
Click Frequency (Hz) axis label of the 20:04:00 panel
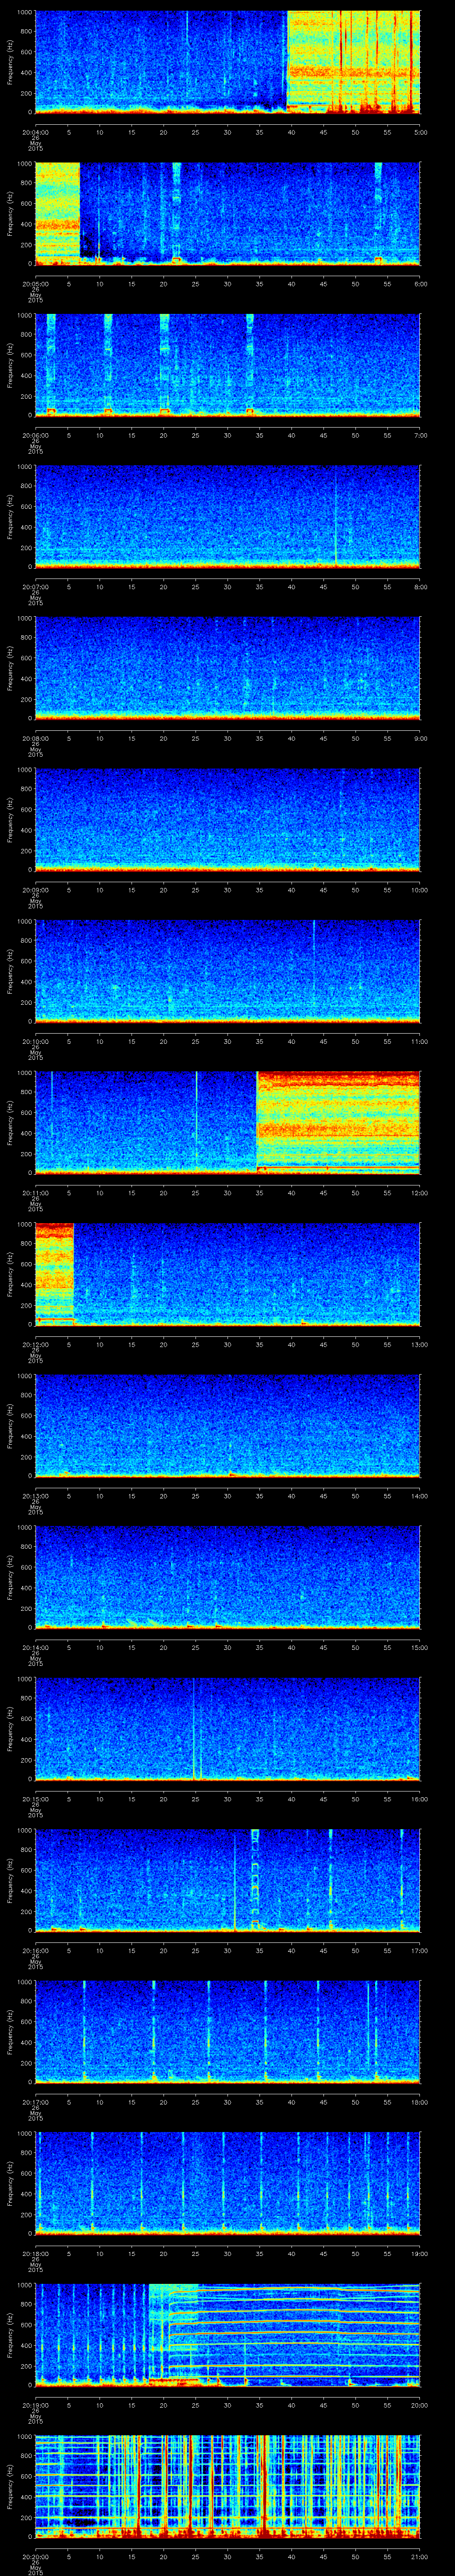10,62
